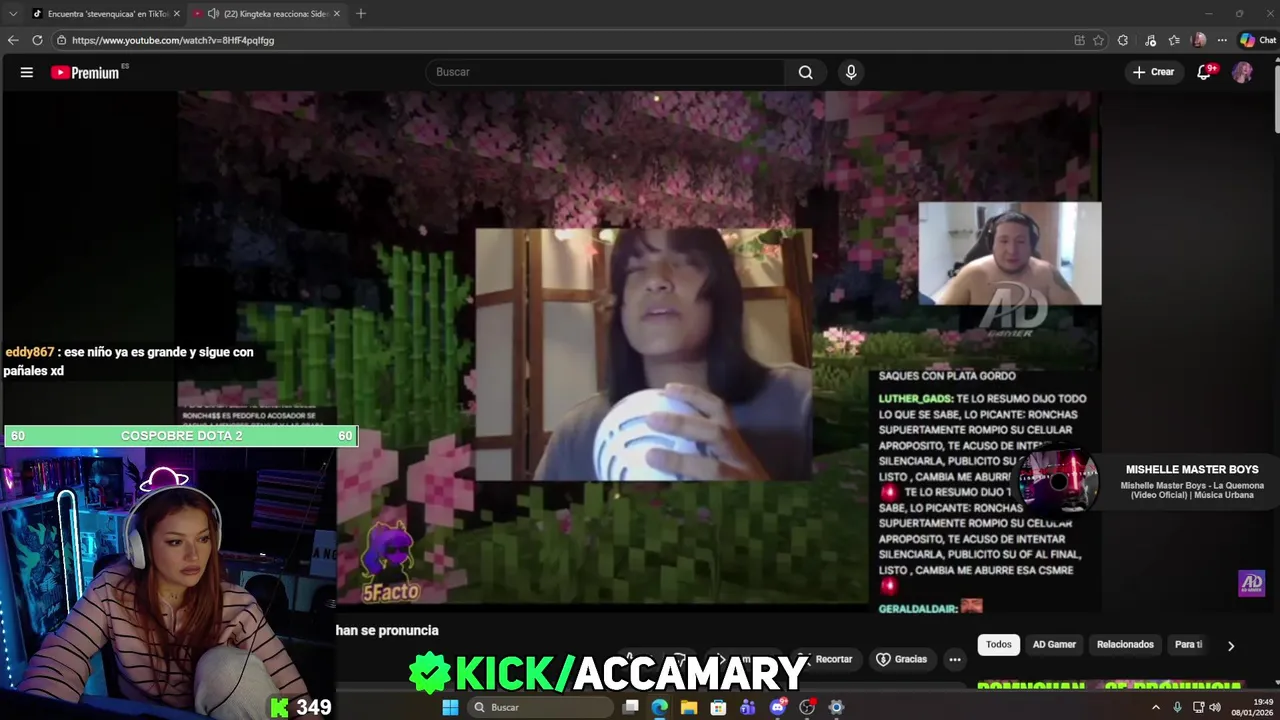
Task: Show more filter chips with right arrow
Action: (1231, 646)
